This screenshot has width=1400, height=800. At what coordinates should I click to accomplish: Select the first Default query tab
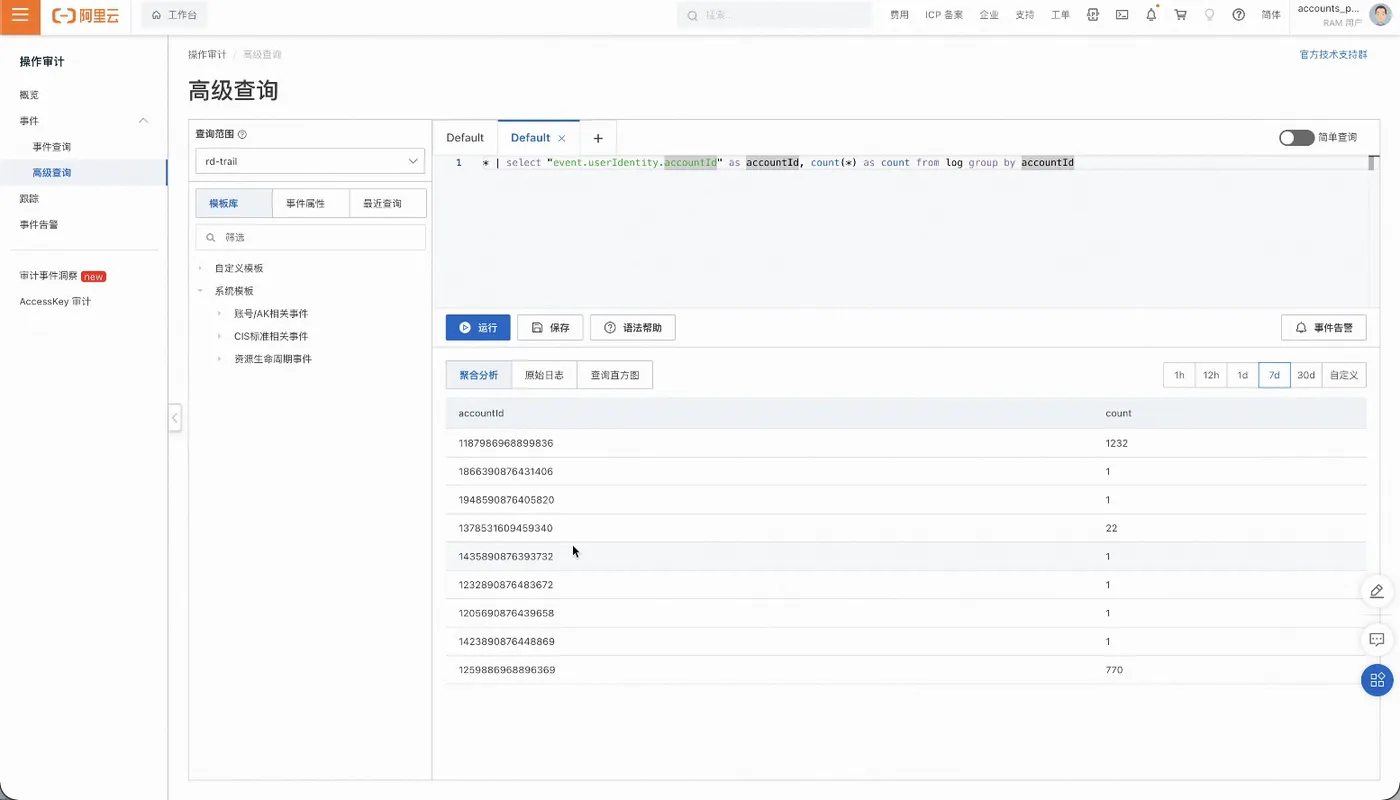pyautogui.click(x=465, y=138)
